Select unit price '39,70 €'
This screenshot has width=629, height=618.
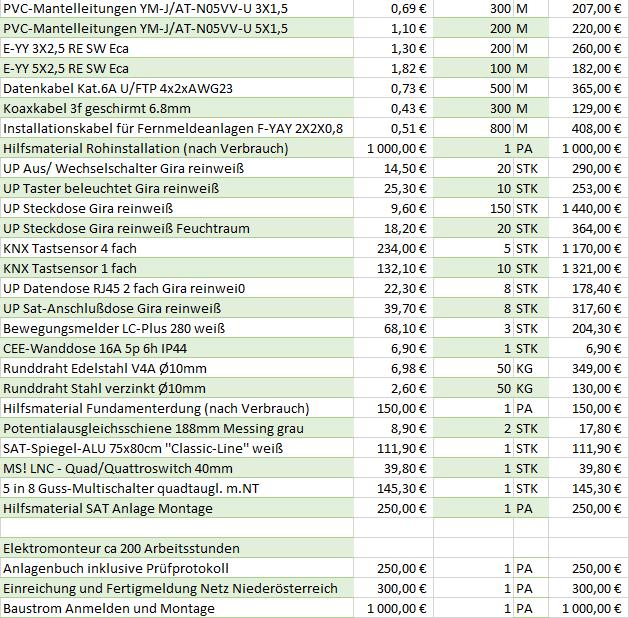[405, 308]
